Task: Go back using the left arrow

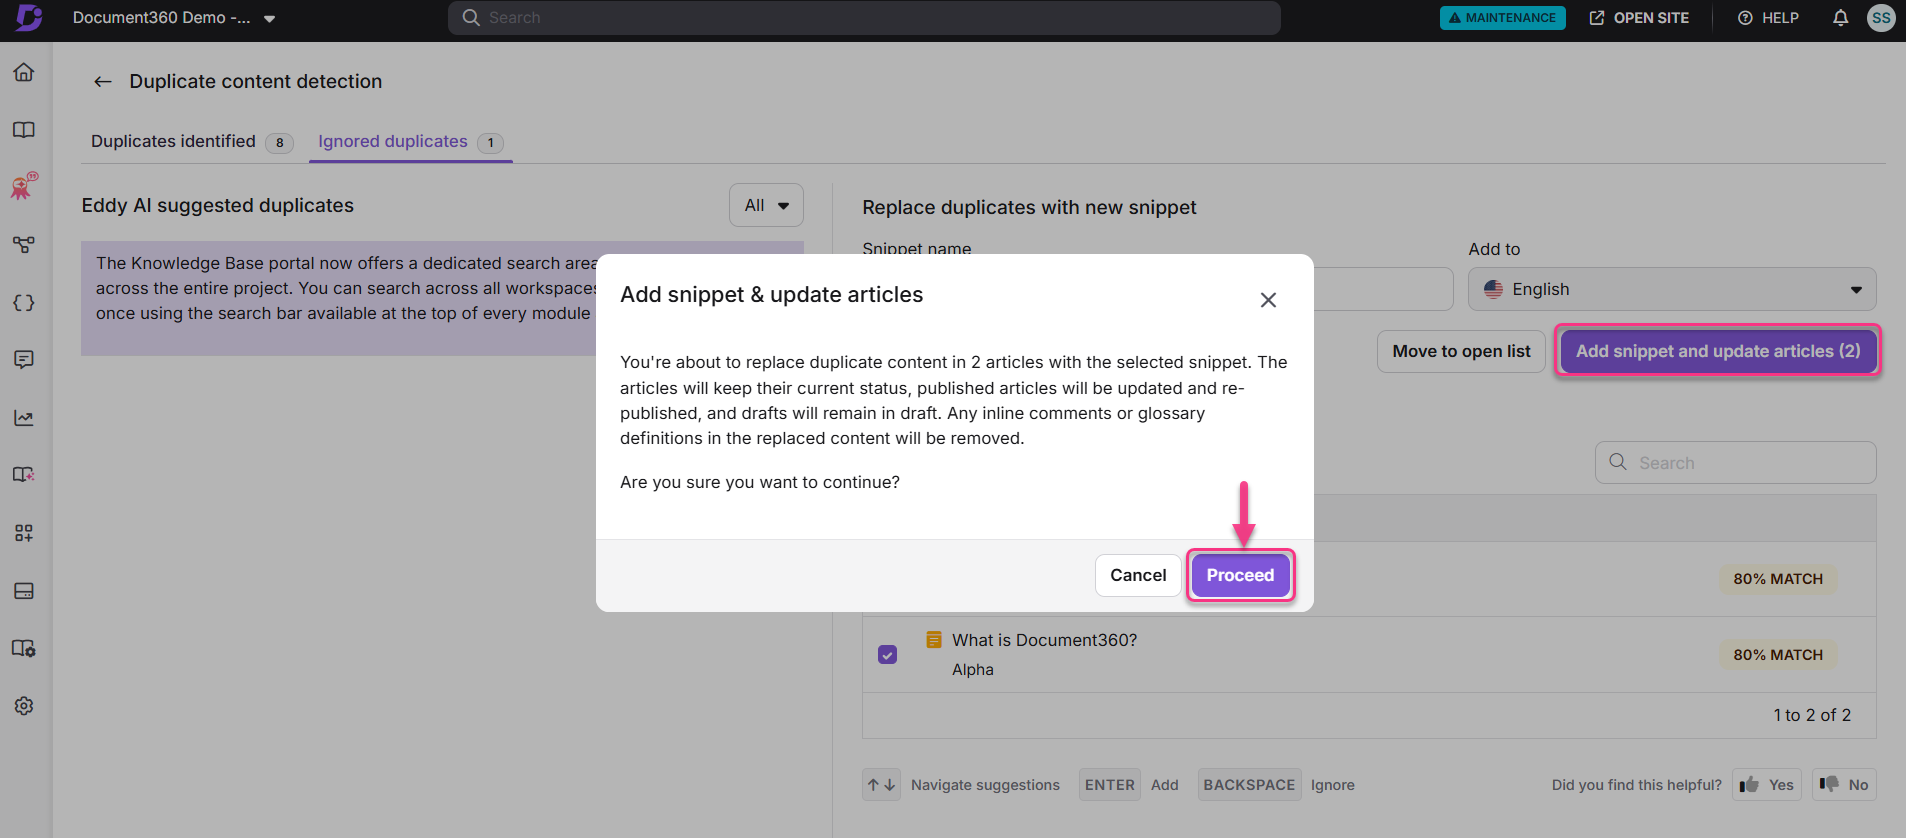Action: coord(103,82)
